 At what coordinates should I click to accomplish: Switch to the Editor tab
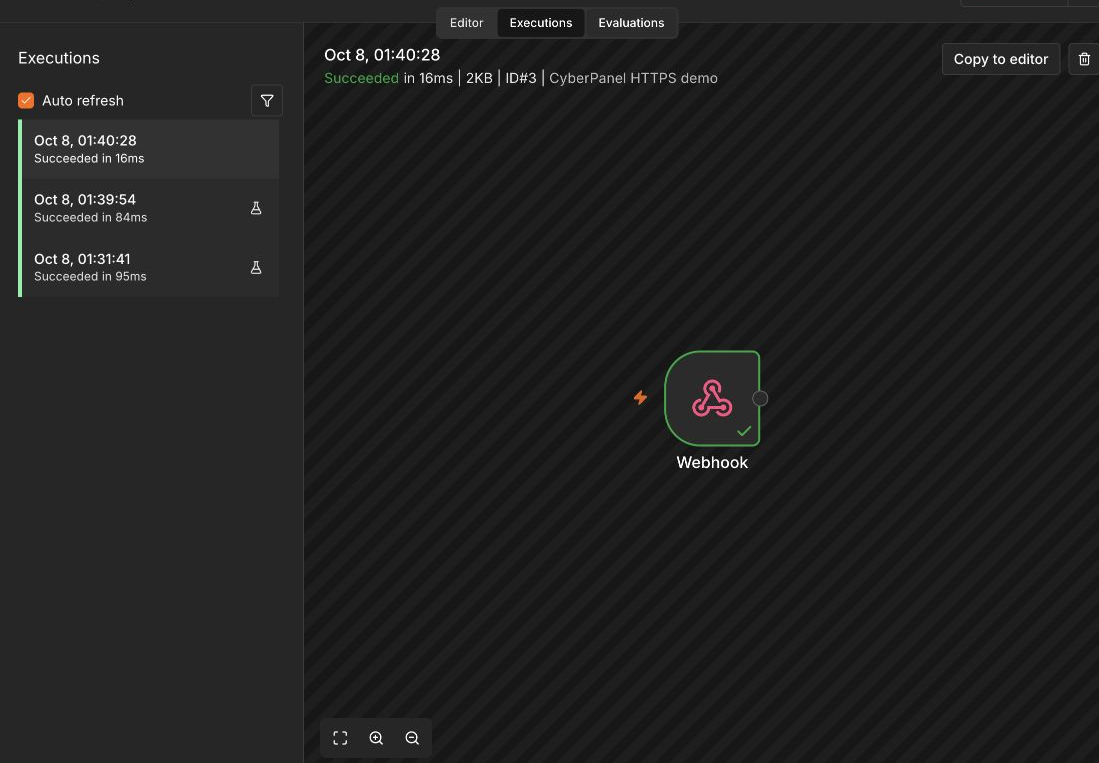click(466, 23)
